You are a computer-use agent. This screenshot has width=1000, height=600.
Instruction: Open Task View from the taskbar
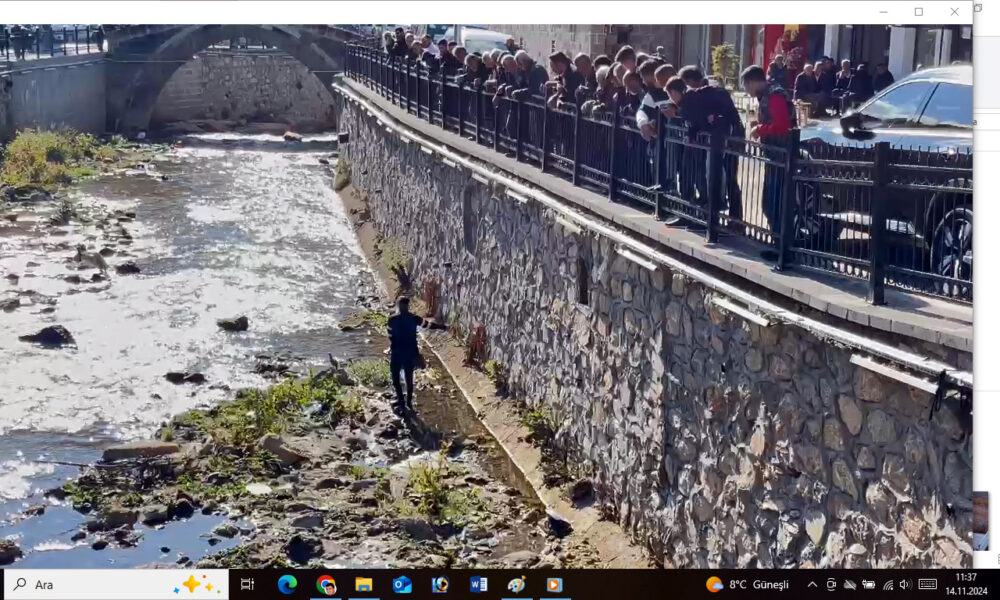[x=248, y=585]
